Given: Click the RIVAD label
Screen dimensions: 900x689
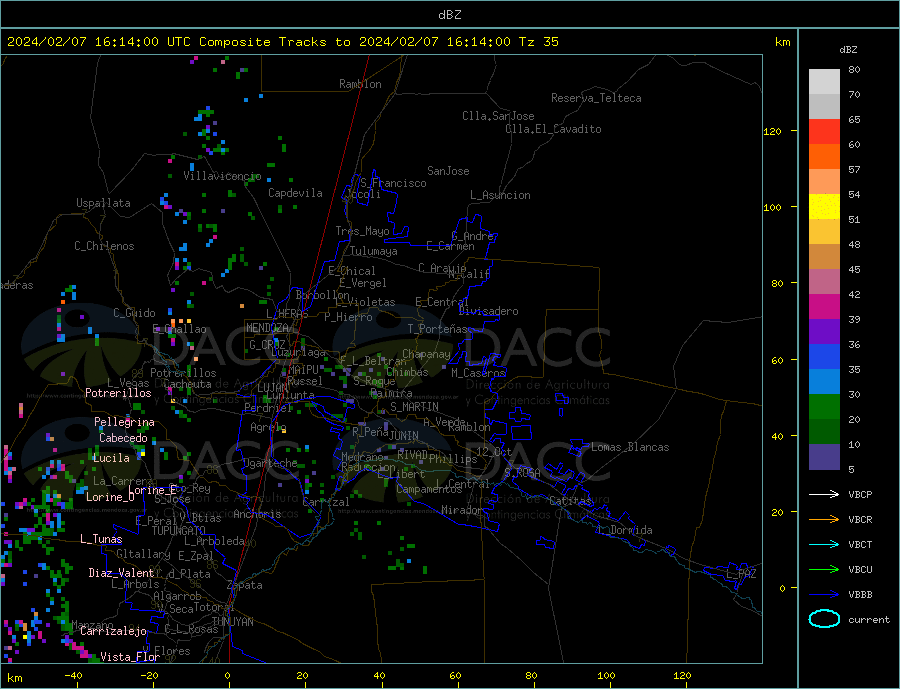Looking at the screenshot, I should pos(413,454).
